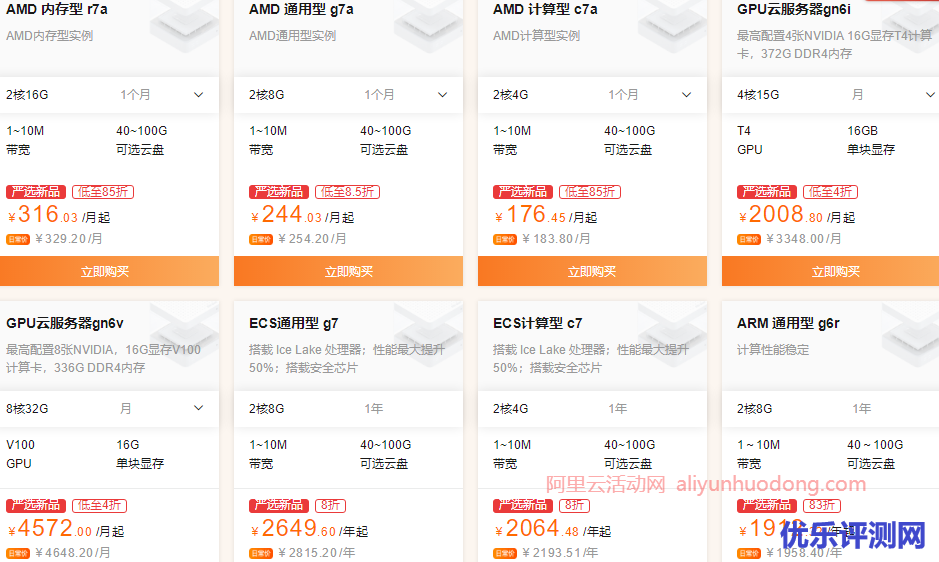
Task: Click the 日常价 icon beside ¥329.20/月
Action: tap(18, 240)
